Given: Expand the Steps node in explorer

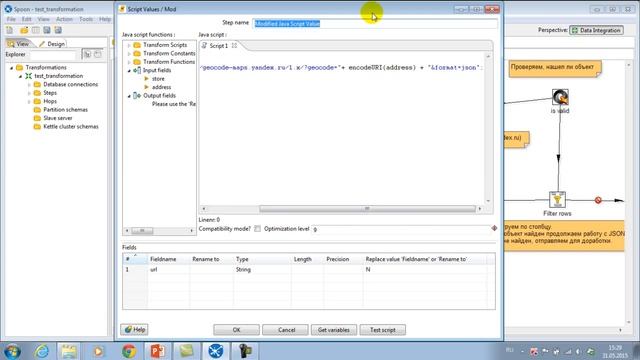Looking at the screenshot, I should 29,93.
